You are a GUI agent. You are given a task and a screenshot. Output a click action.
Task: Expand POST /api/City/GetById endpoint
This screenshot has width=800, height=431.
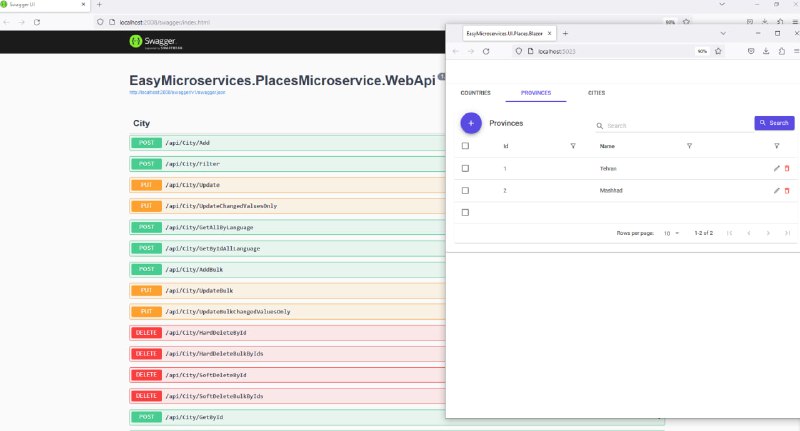[x=287, y=417]
